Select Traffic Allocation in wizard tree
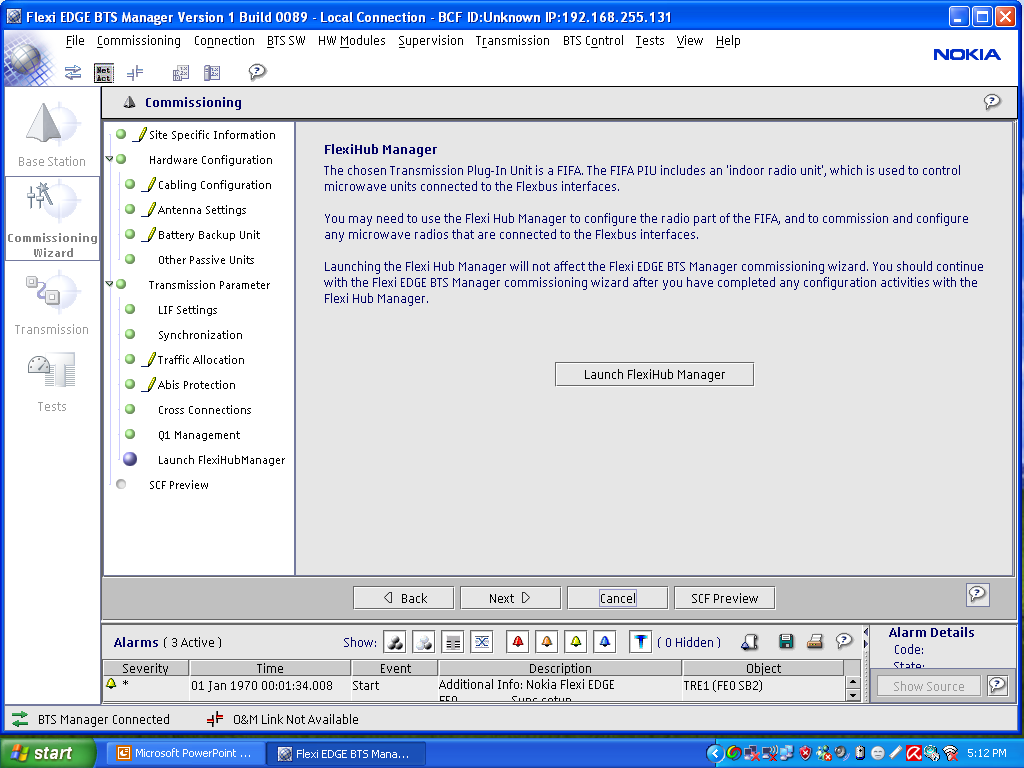The height and width of the screenshot is (768, 1024). (200, 360)
